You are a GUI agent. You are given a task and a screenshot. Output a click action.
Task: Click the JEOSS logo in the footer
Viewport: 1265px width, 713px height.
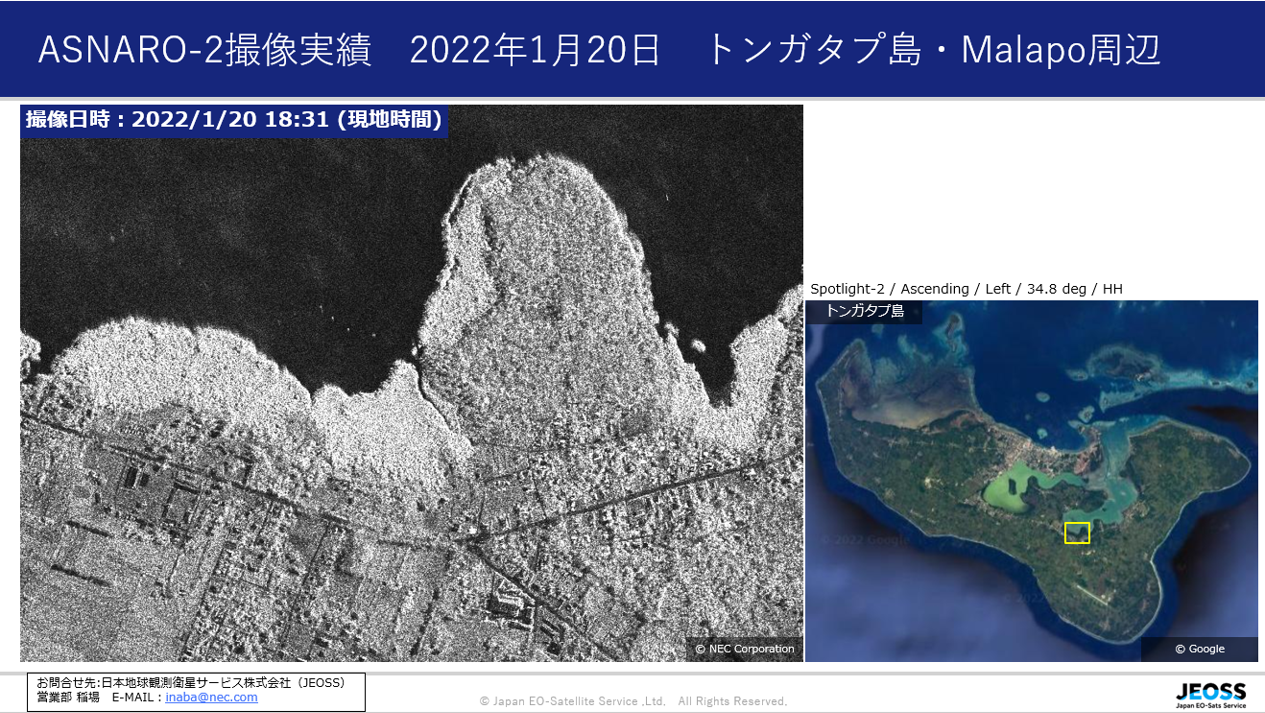(1210, 690)
